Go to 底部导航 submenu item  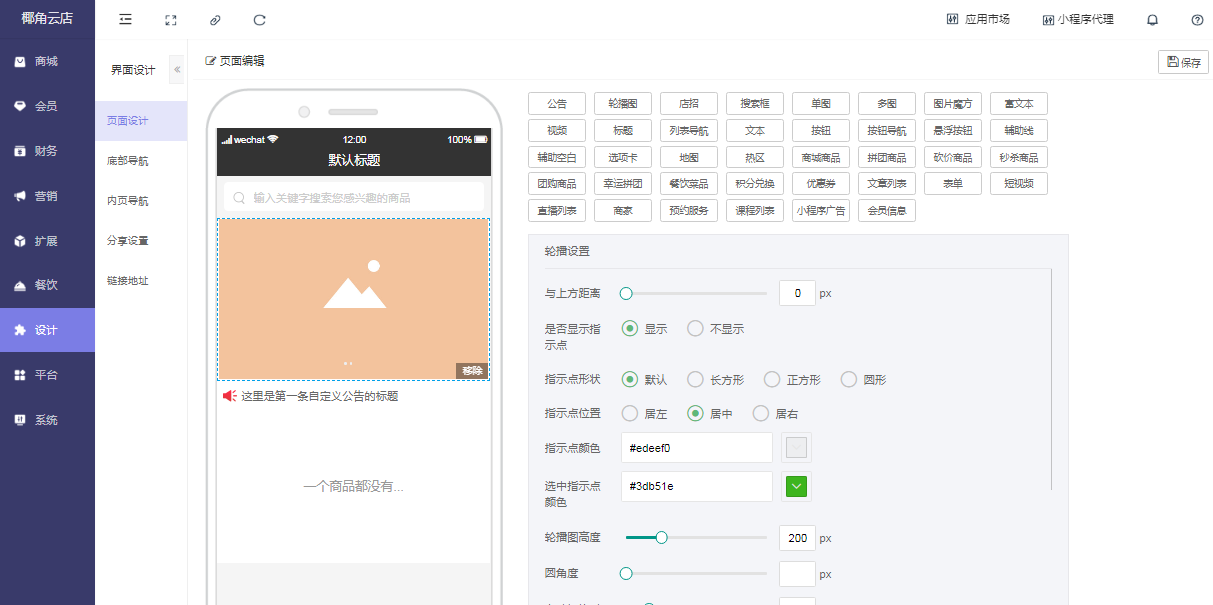point(128,161)
